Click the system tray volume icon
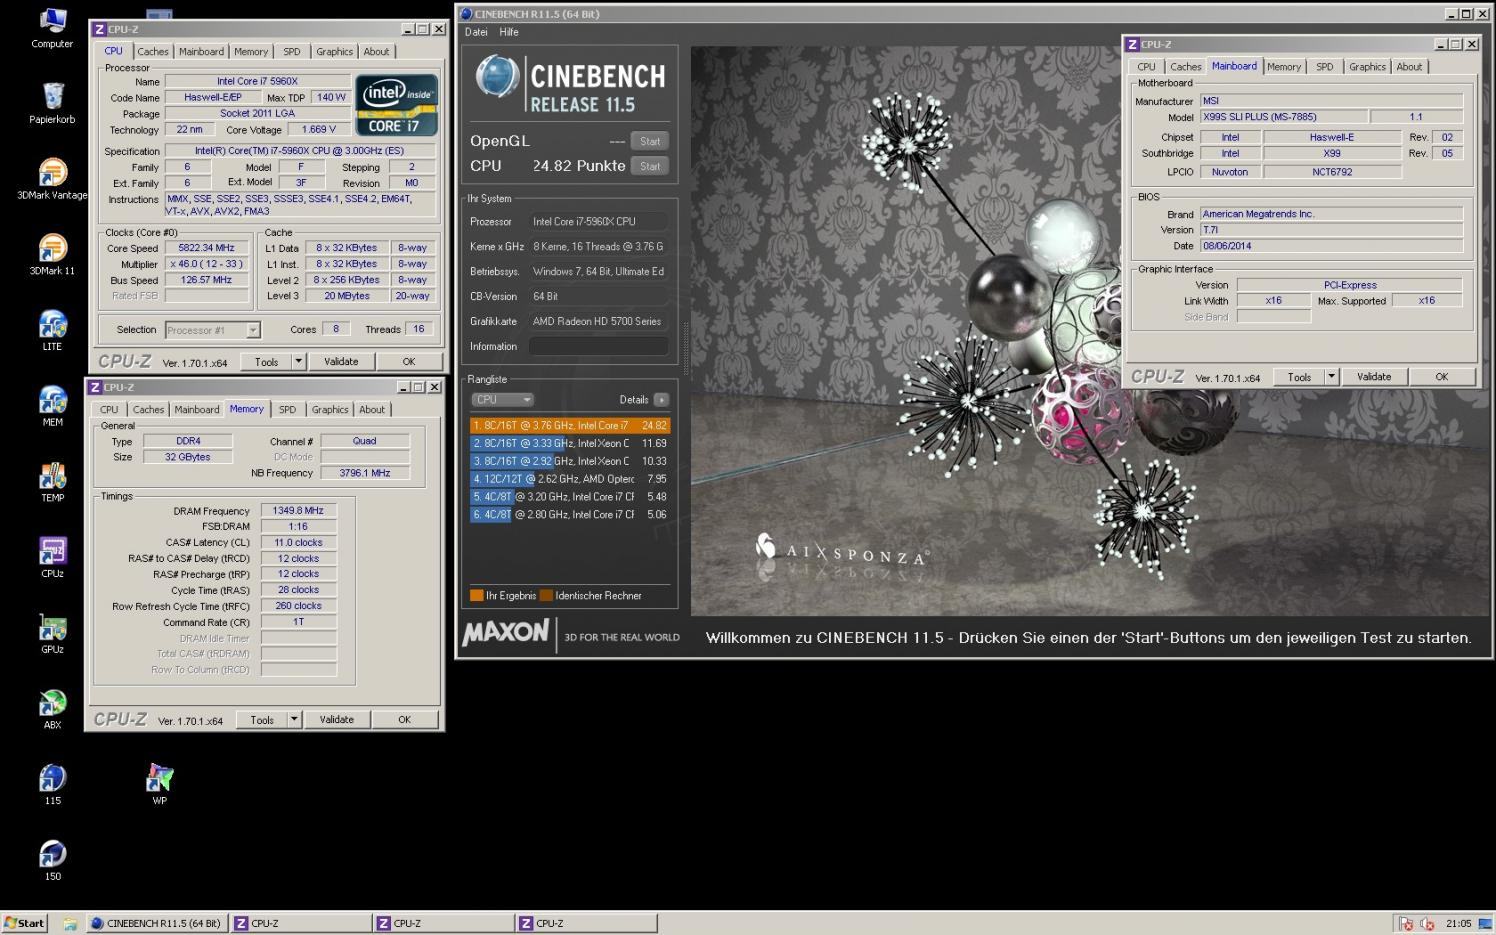 1427,923
